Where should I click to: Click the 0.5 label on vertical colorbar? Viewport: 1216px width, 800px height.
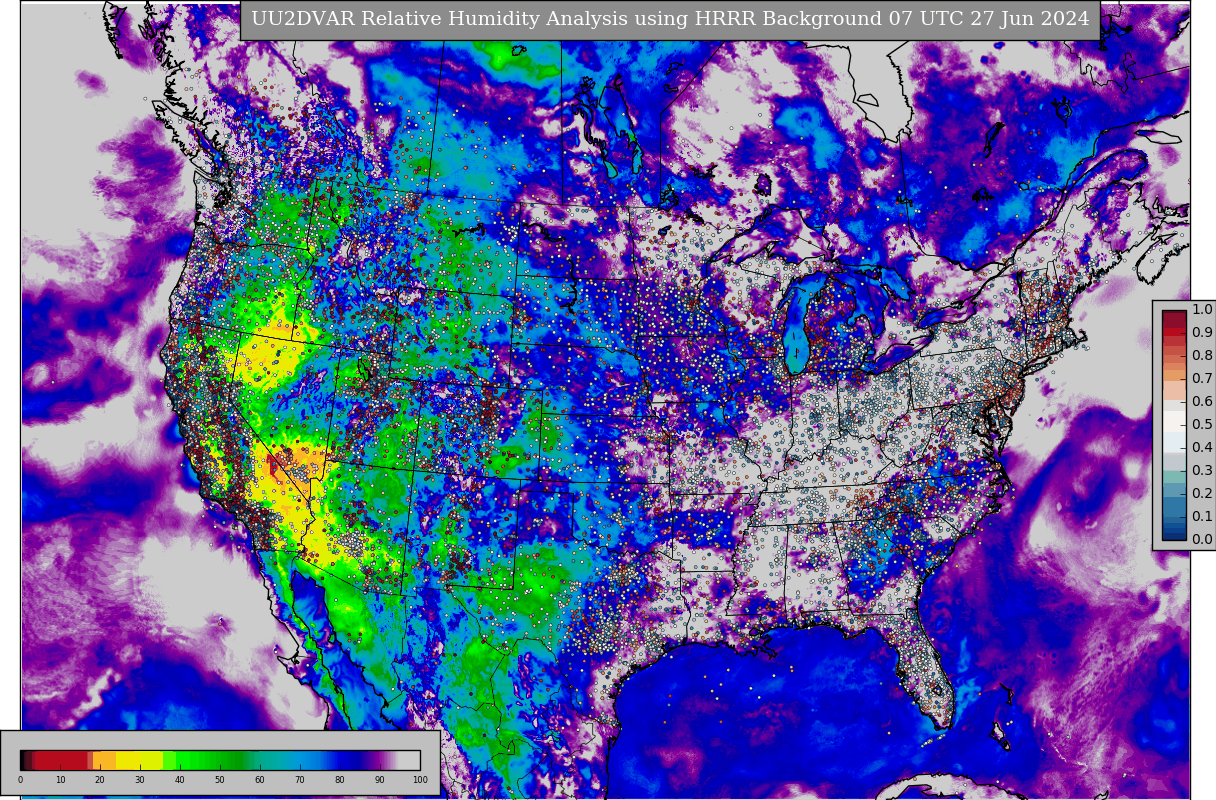coord(1202,424)
